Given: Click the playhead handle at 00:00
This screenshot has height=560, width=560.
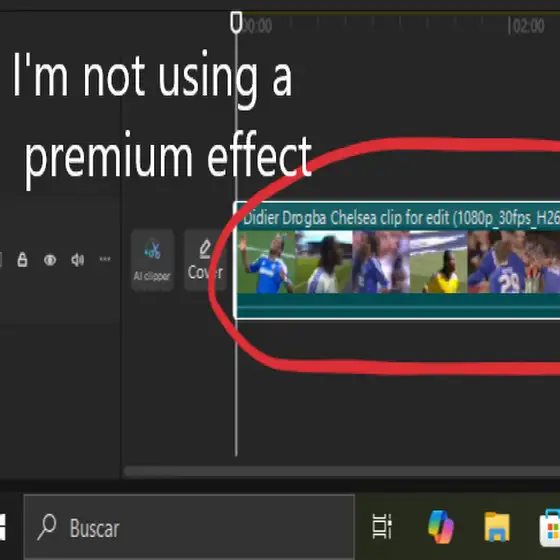Looking at the screenshot, I should click(236, 22).
